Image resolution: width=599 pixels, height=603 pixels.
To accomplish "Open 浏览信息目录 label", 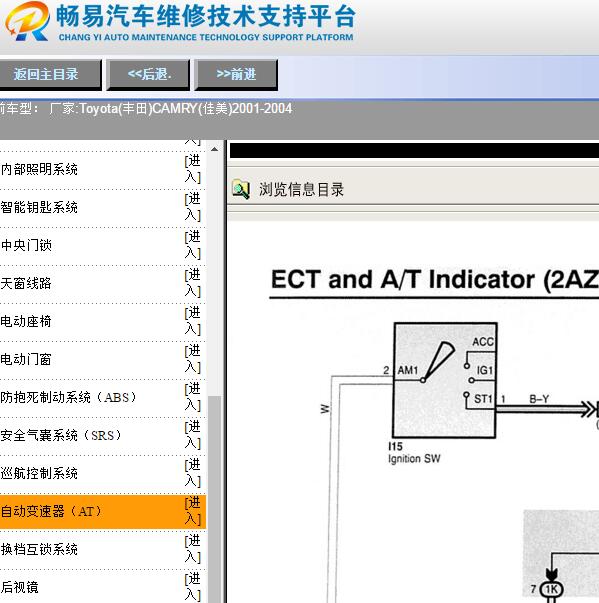I will (301, 190).
